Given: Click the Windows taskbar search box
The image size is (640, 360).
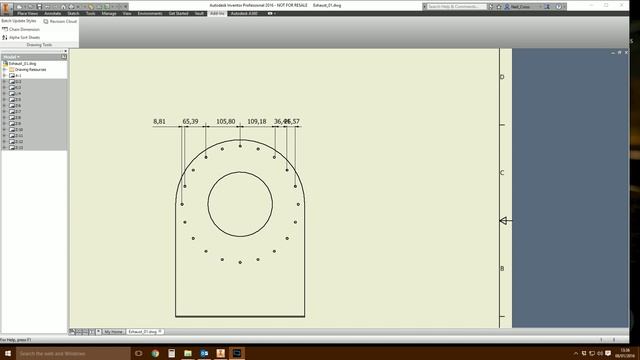Looking at the screenshot, I should coord(73,353).
